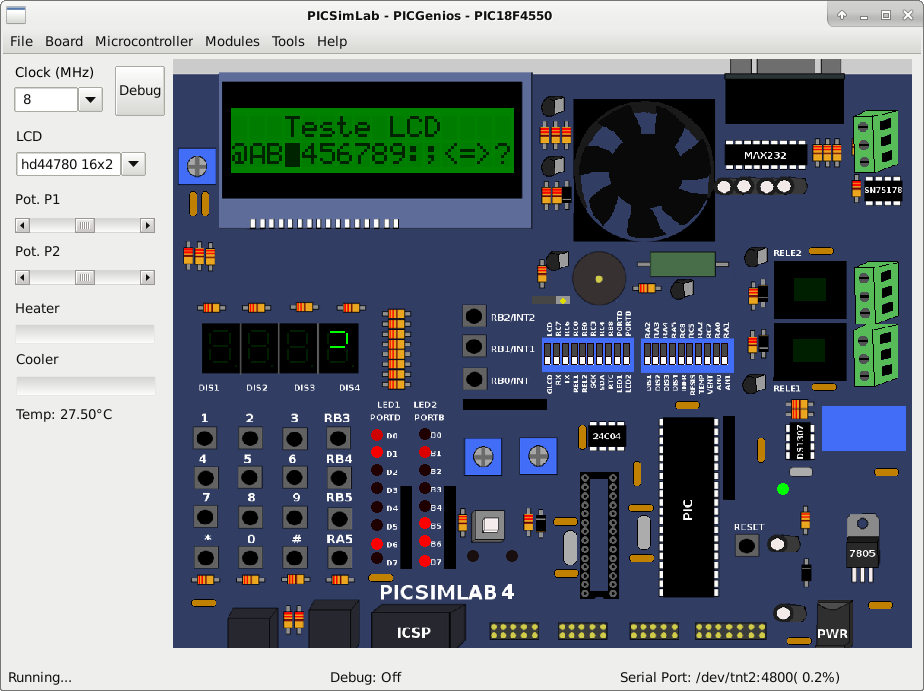Open the Help menu
This screenshot has width=924, height=691.
[x=332, y=41]
